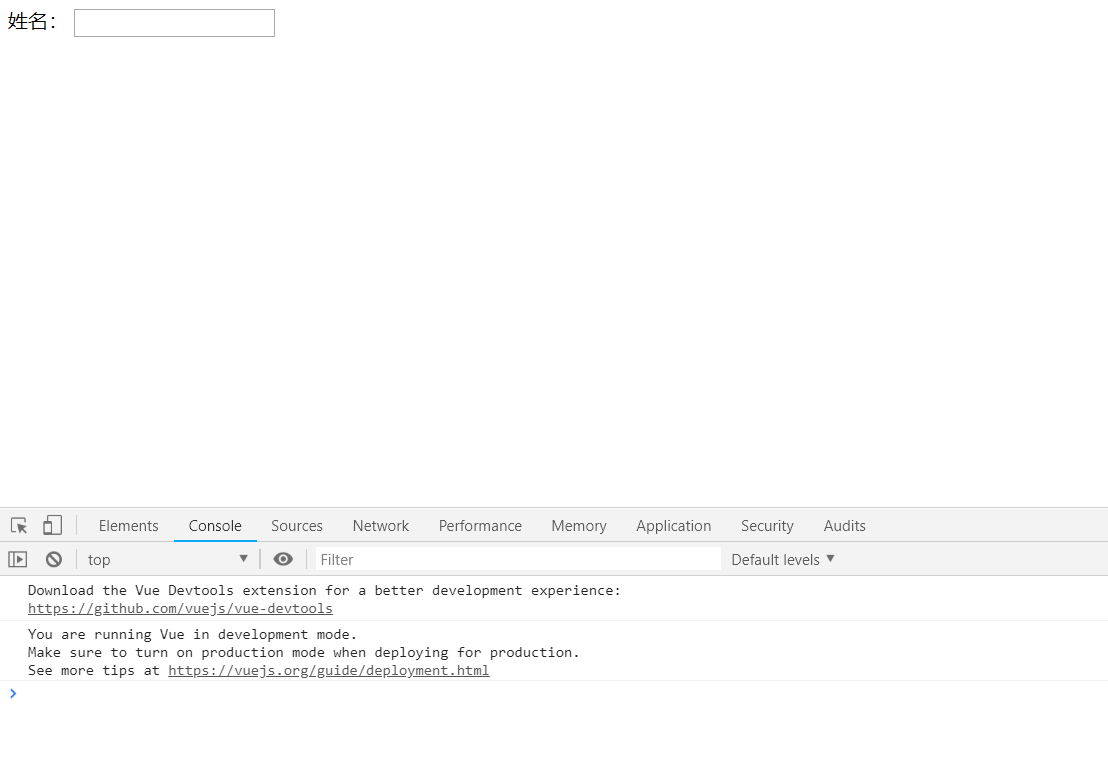
Task: Open the Application tab
Action: coord(673,526)
